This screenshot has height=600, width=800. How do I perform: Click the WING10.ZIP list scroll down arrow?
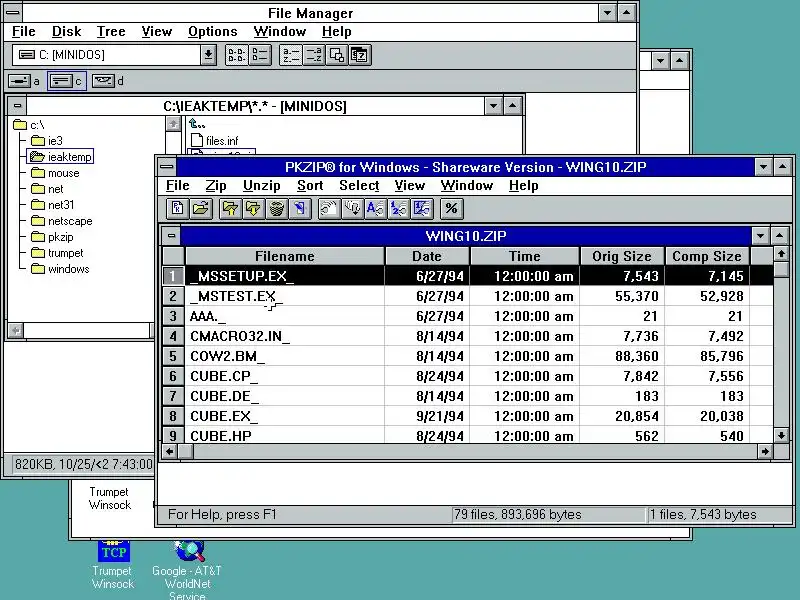[781, 435]
